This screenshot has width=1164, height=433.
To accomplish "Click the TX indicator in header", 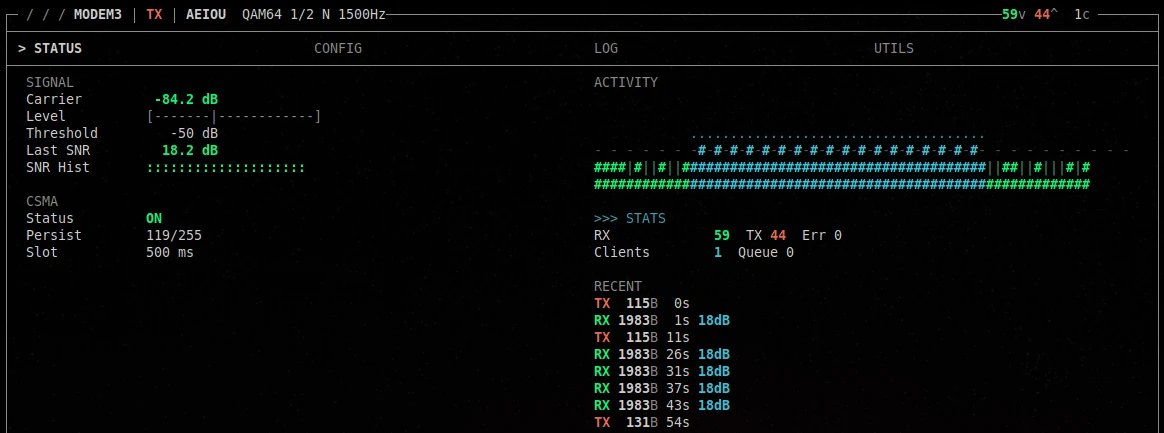I will tap(154, 15).
